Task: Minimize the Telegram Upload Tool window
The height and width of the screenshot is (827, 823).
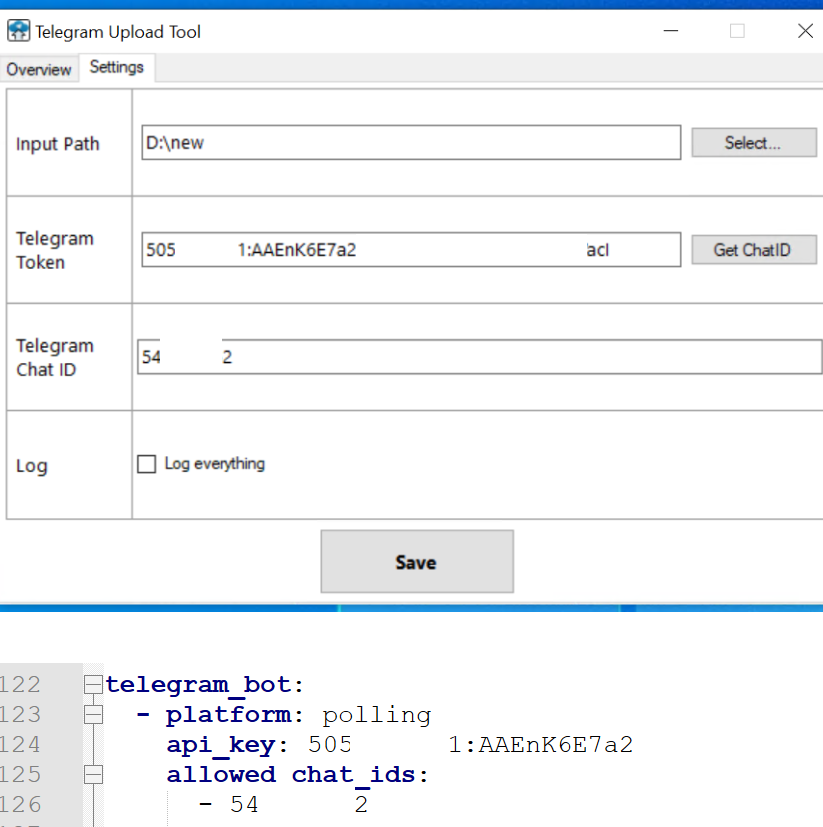Action: coord(671,31)
